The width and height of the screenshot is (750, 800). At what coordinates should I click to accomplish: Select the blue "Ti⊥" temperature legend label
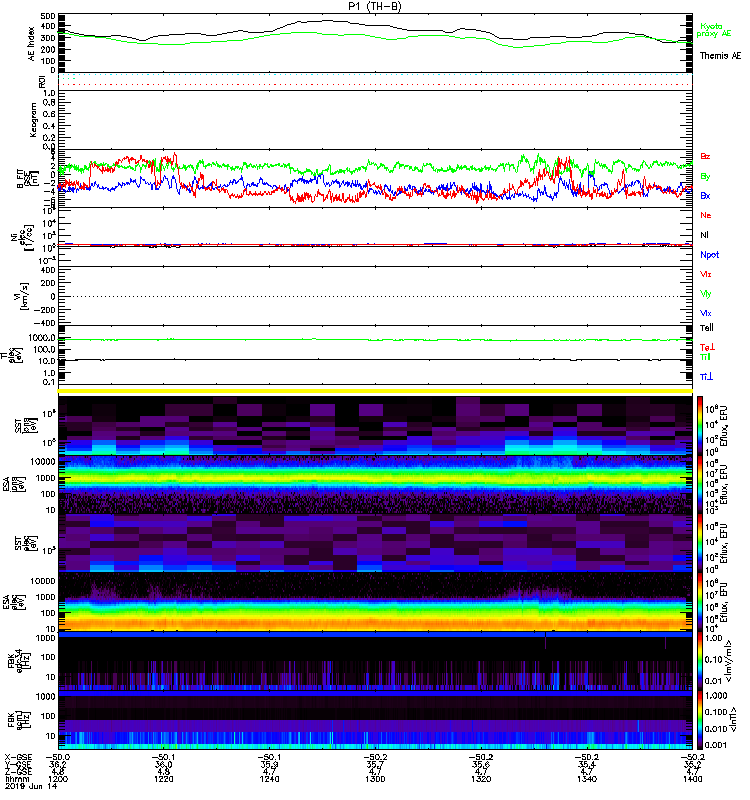tap(706, 377)
